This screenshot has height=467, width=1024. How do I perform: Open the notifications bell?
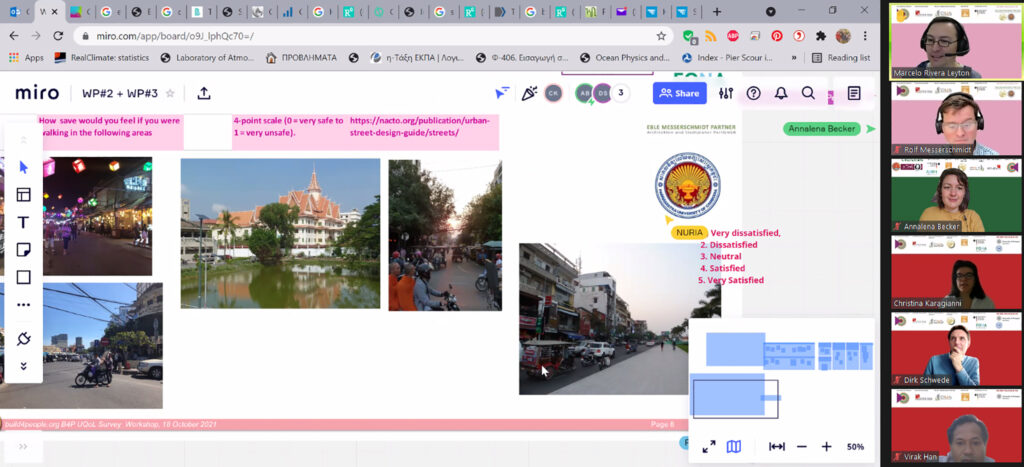(x=781, y=93)
